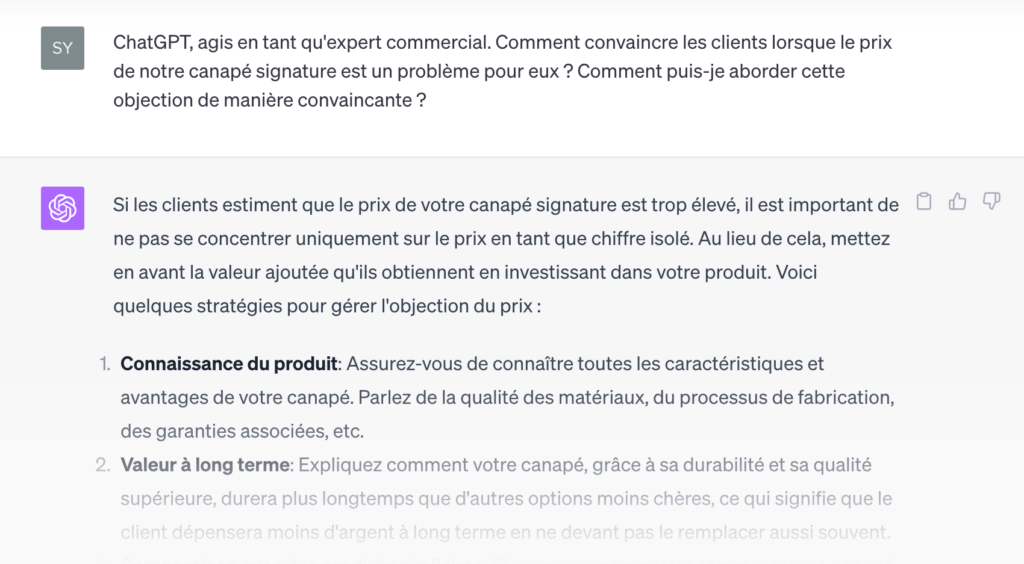Click the list number 1 marker
This screenshot has width=1024, height=564.
(x=104, y=364)
